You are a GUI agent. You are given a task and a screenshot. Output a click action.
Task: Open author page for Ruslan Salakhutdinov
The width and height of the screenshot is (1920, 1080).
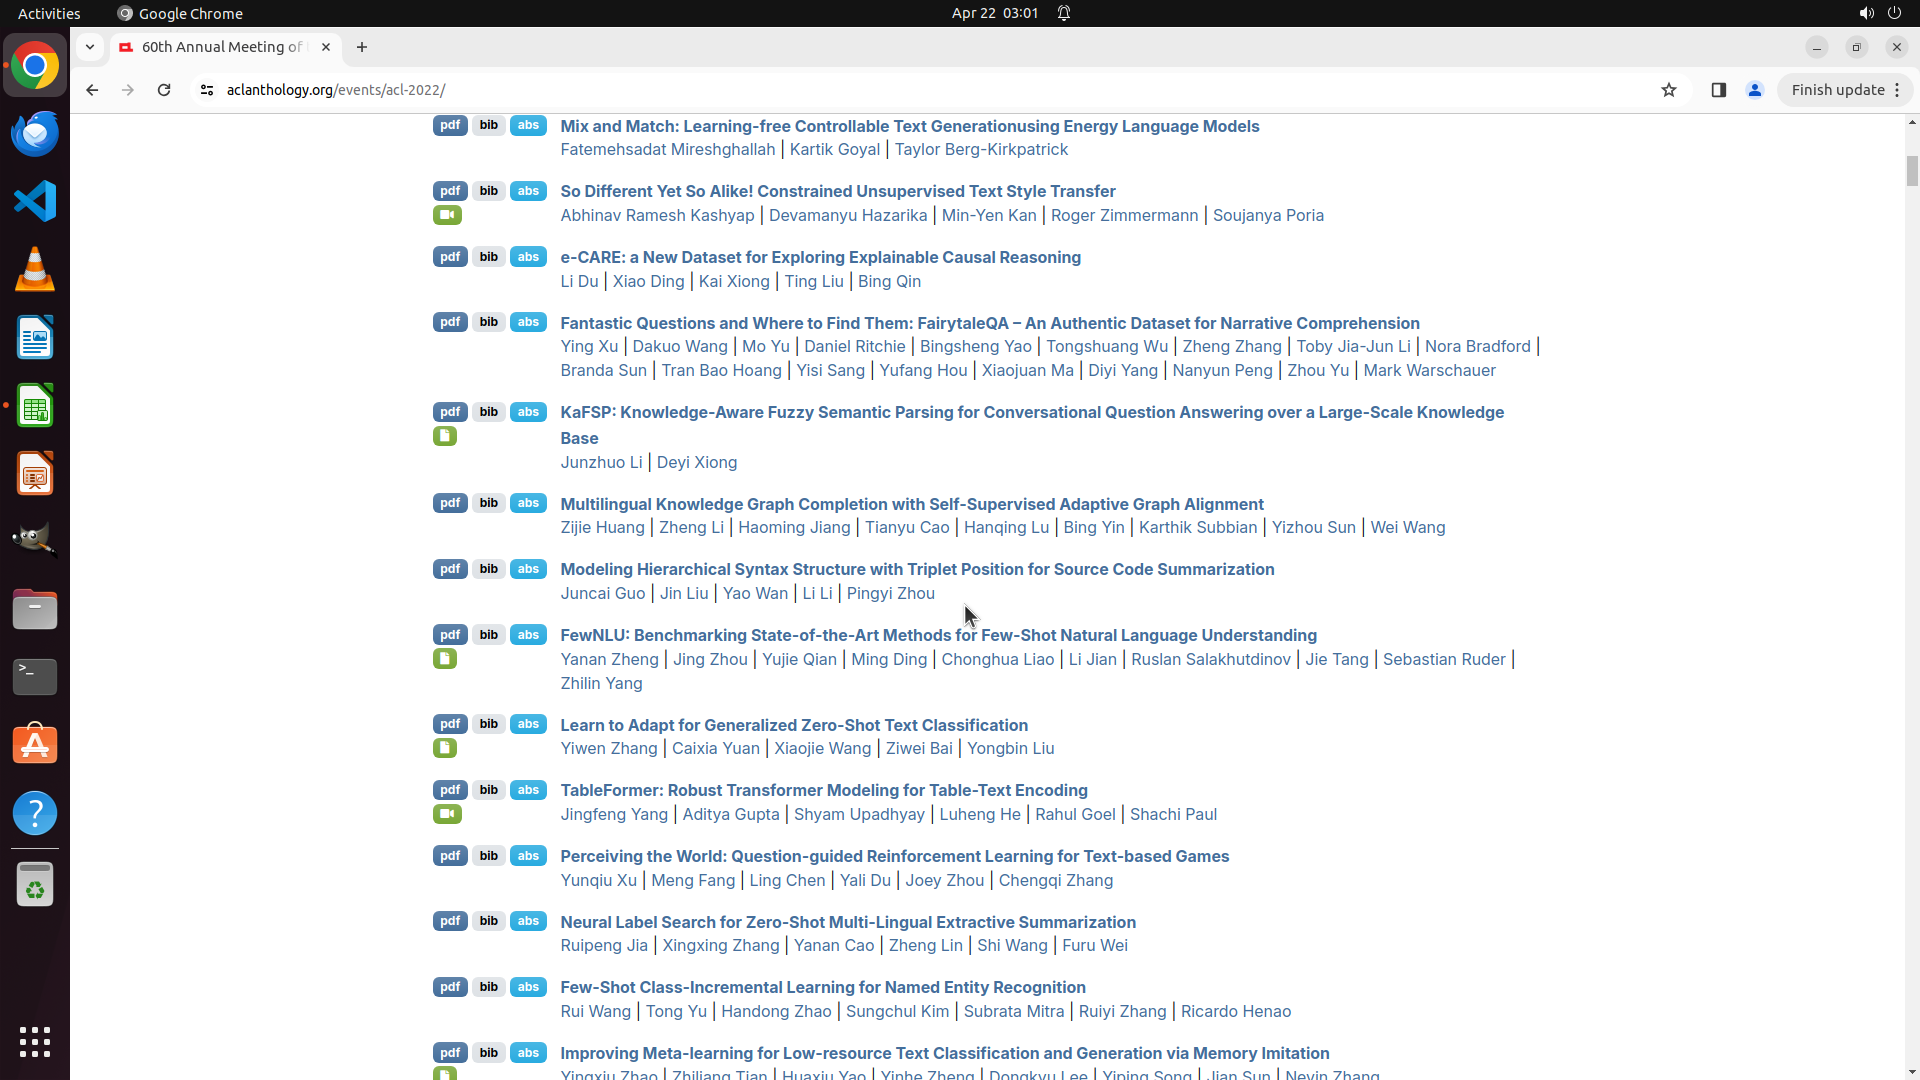click(1210, 659)
